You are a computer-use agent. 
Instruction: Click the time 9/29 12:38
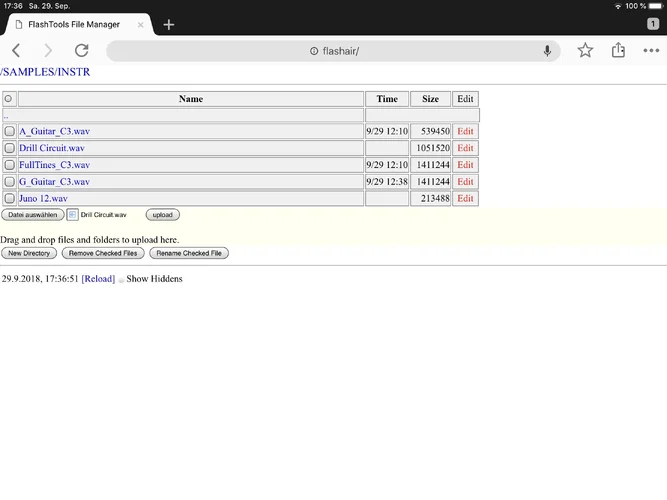387,182
